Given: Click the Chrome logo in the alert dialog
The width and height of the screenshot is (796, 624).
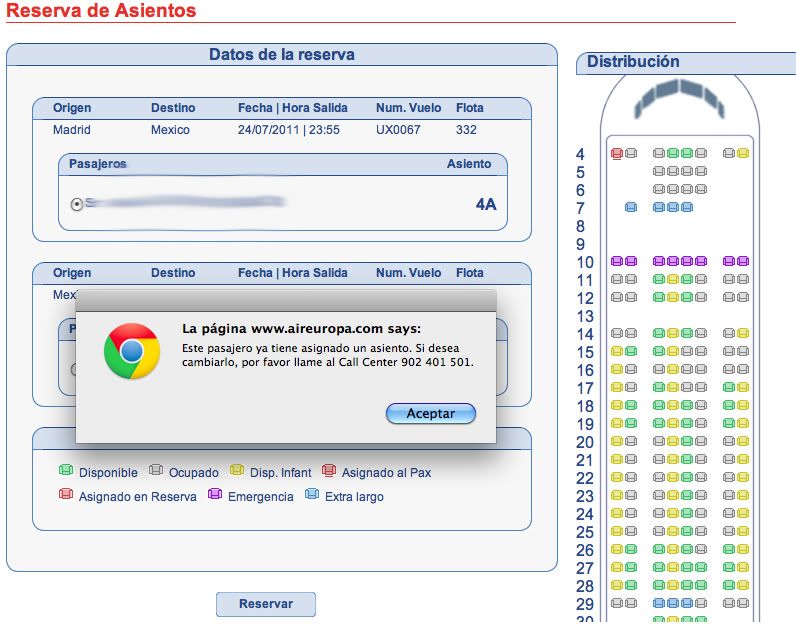Looking at the screenshot, I should pos(132,351).
